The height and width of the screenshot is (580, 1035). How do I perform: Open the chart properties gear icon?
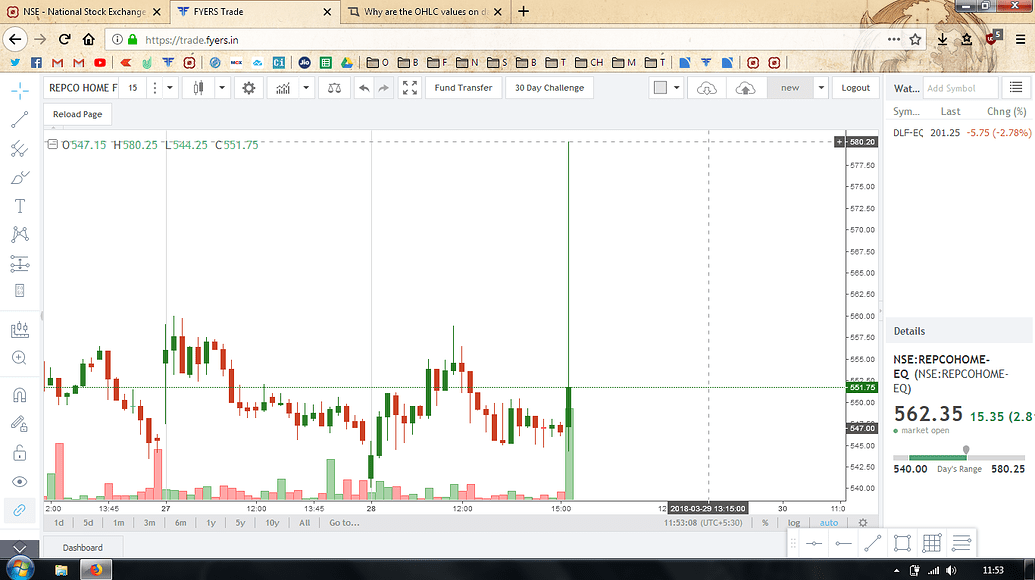click(x=248, y=87)
